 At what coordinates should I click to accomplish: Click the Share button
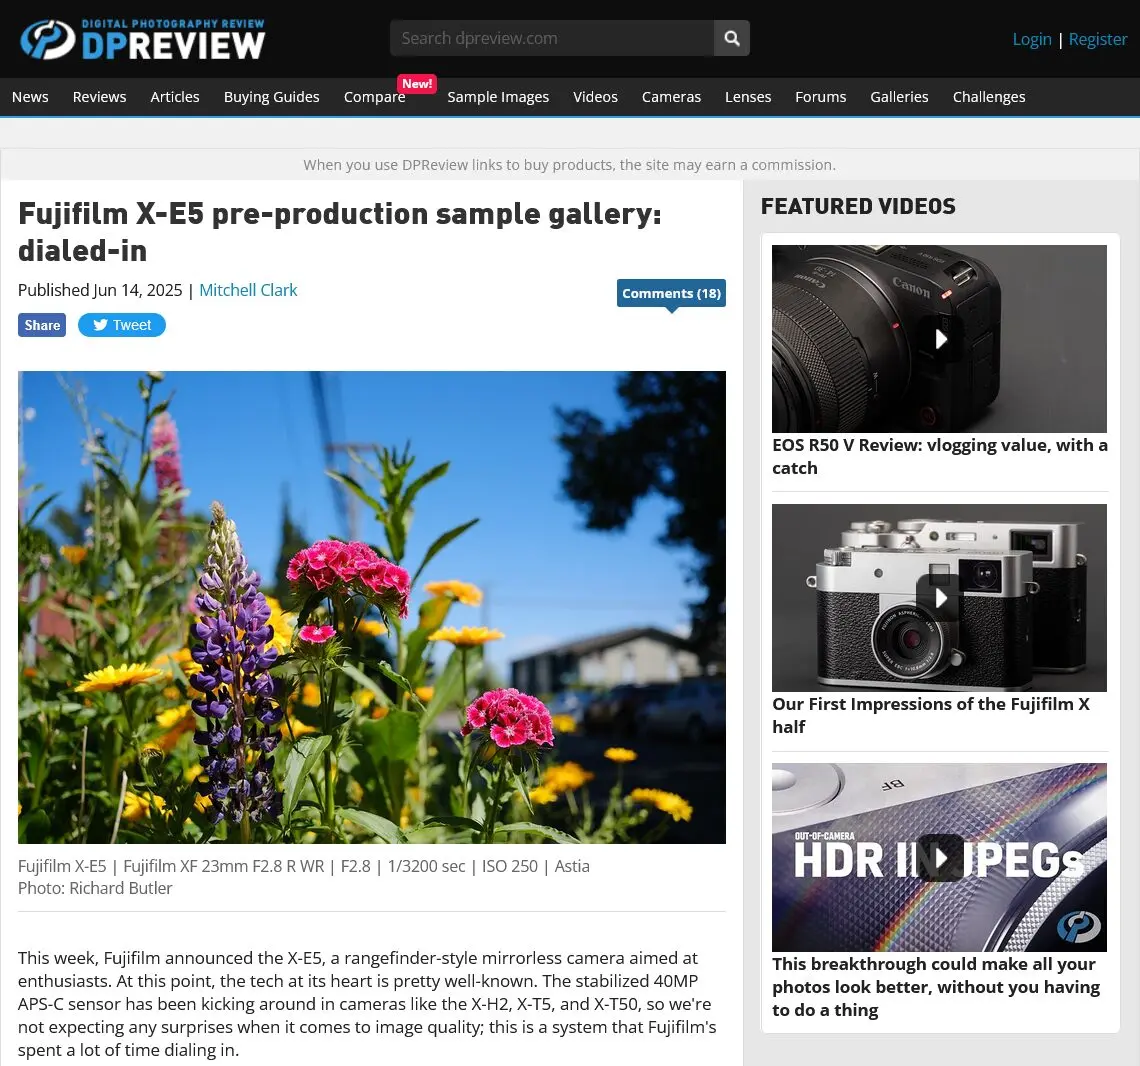pyautogui.click(x=42, y=325)
